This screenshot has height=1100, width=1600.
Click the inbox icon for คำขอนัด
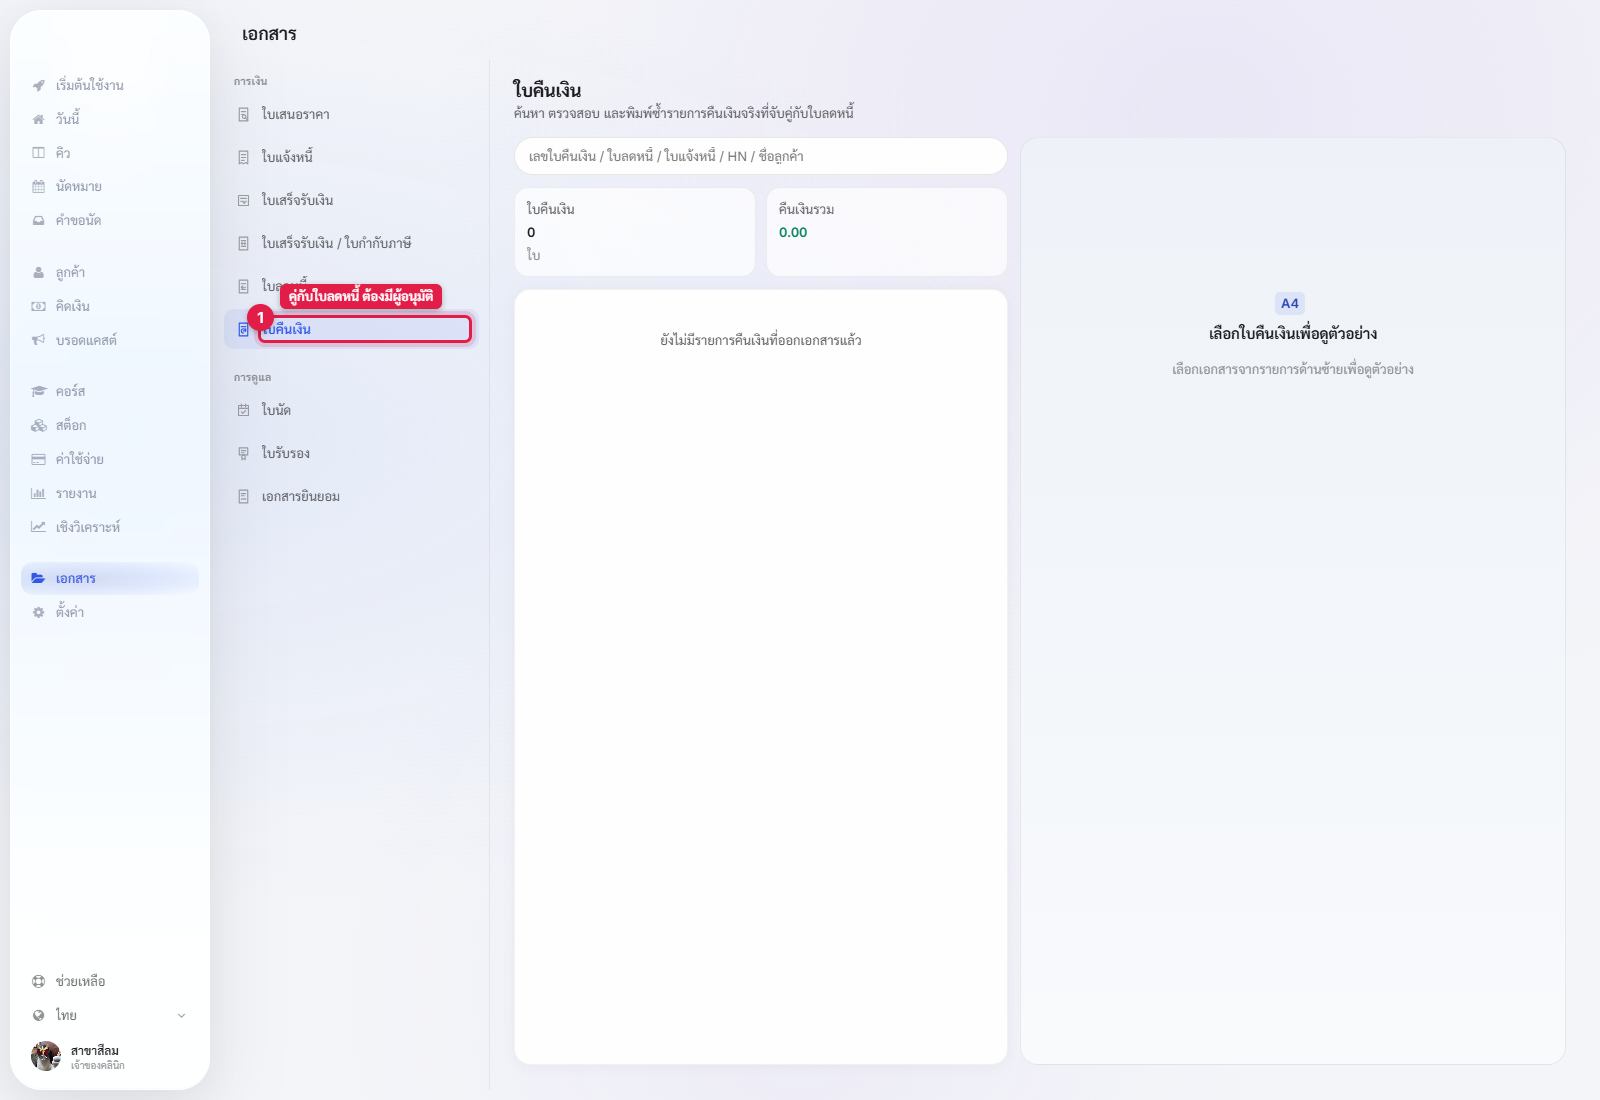[x=38, y=221]
